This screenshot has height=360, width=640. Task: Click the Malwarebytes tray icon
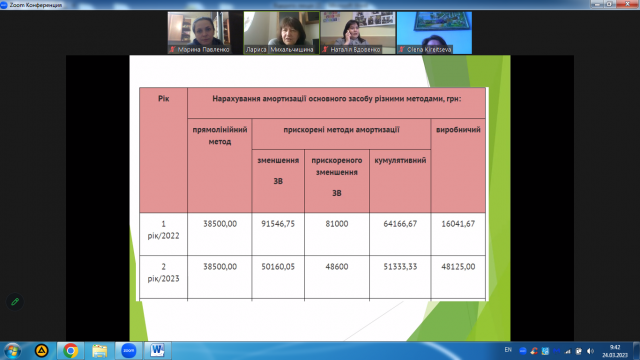point(556,351)
